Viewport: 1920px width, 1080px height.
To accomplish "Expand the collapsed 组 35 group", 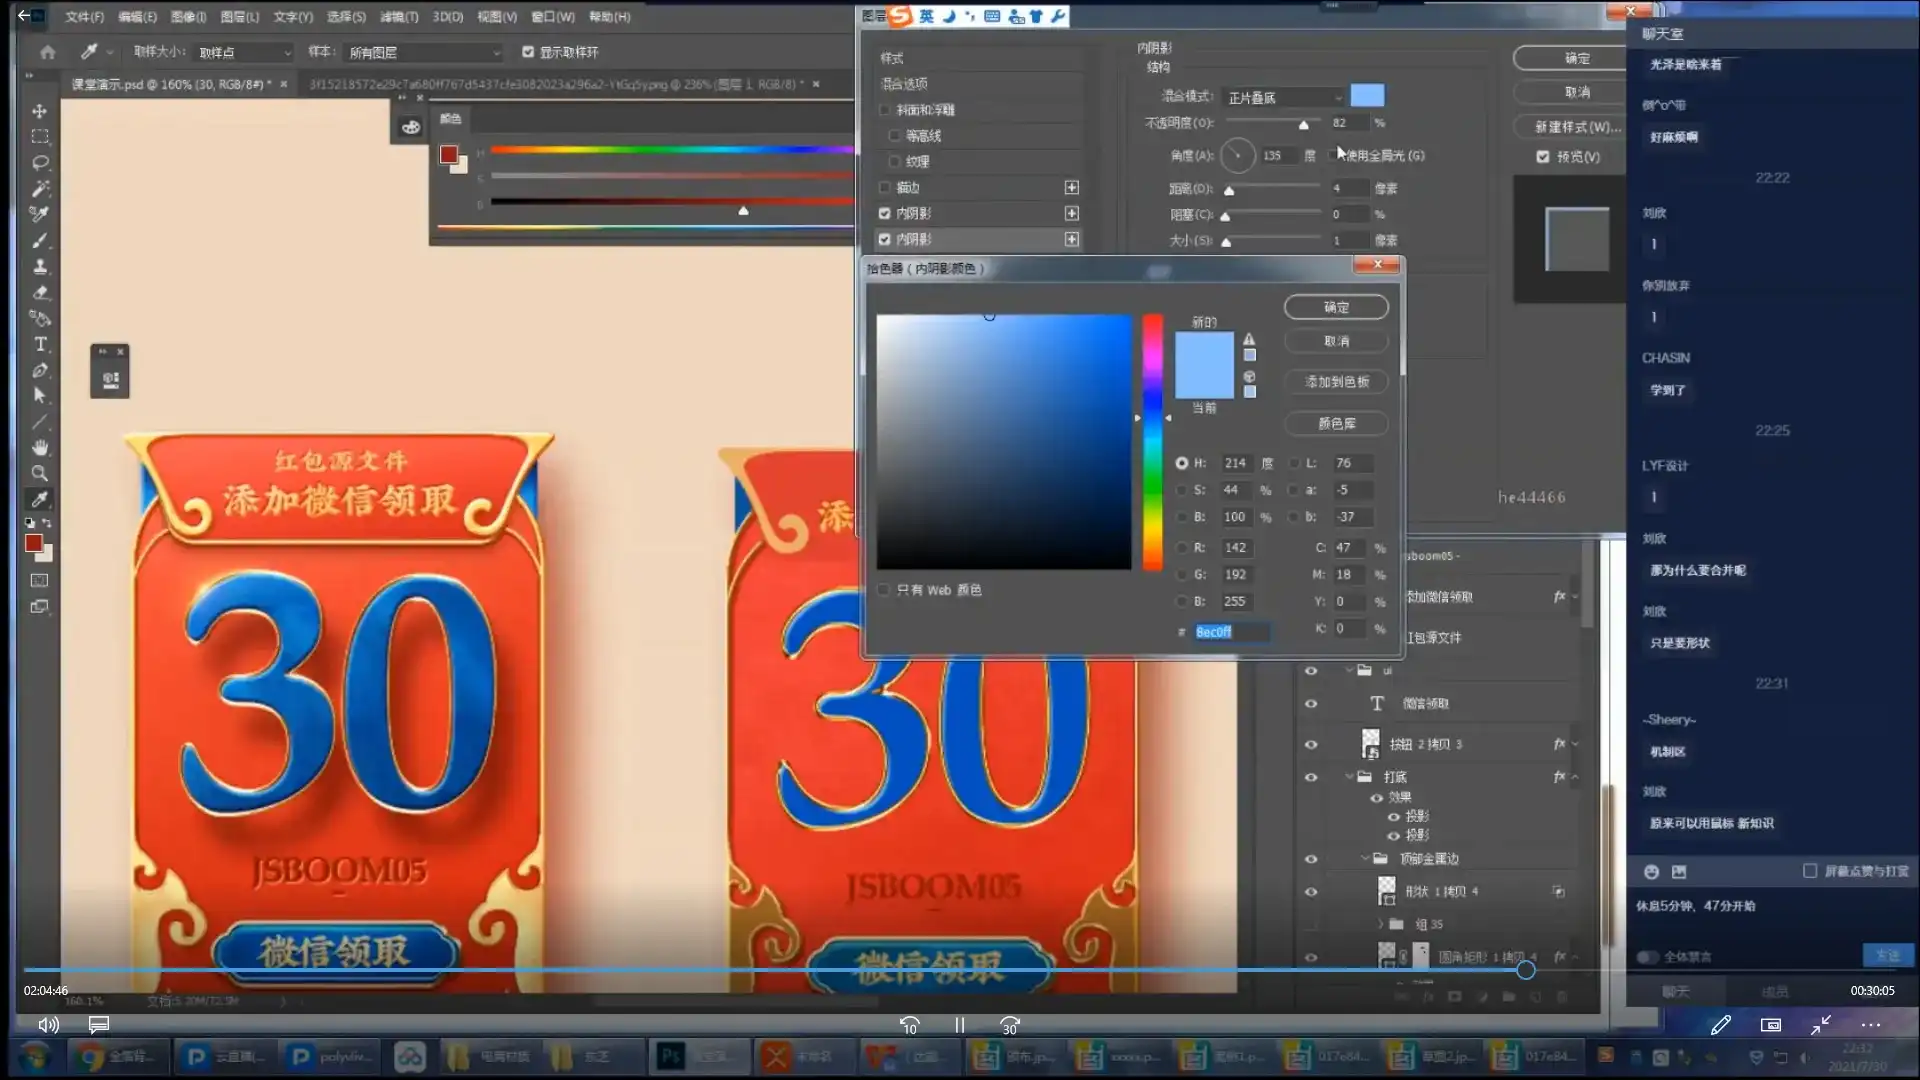I will (x=1379, y=923).
